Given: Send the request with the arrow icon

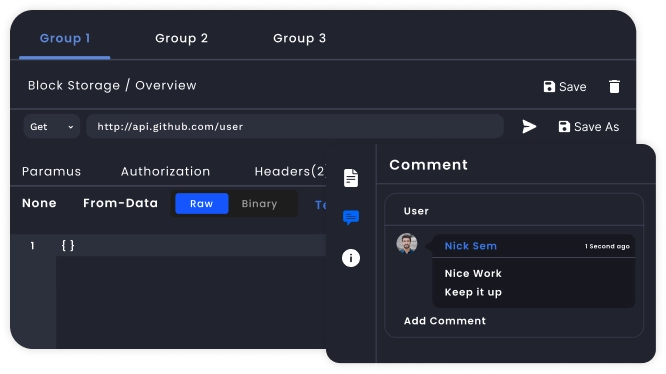Looking at the screenshot, I should click(x=529, y=127).
